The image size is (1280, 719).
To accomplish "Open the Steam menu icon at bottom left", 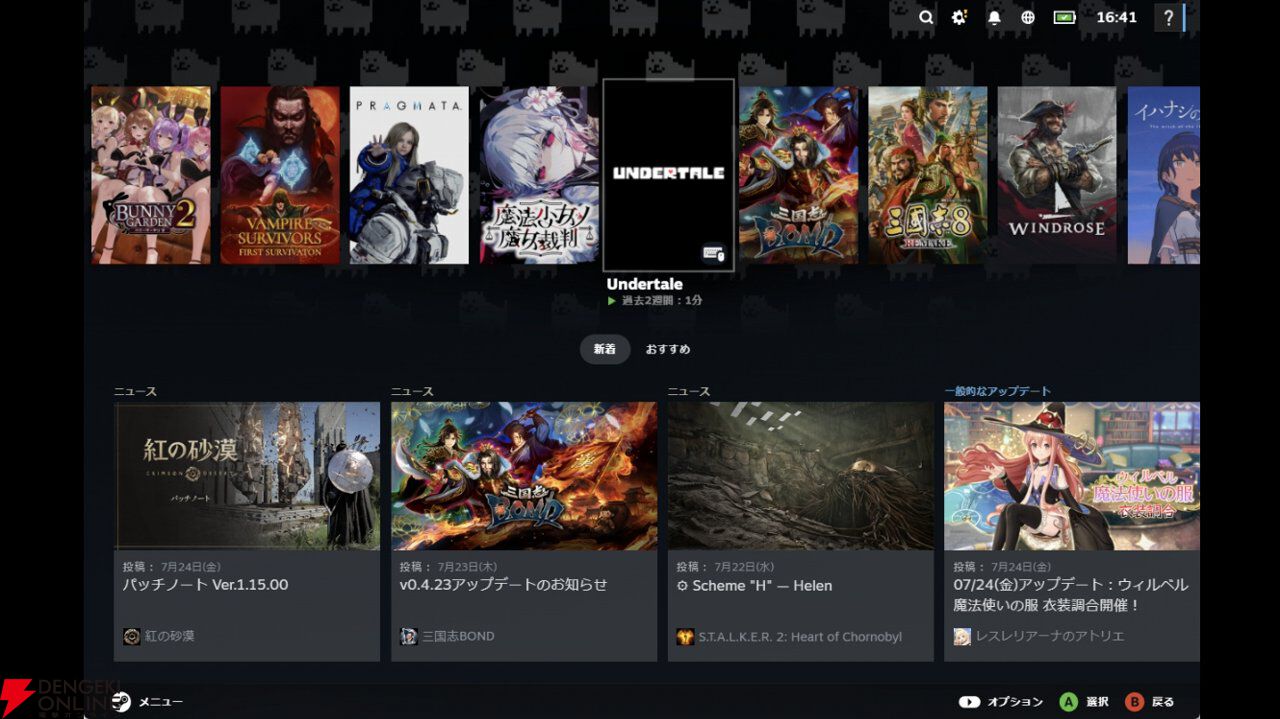I will pos(121,701).
